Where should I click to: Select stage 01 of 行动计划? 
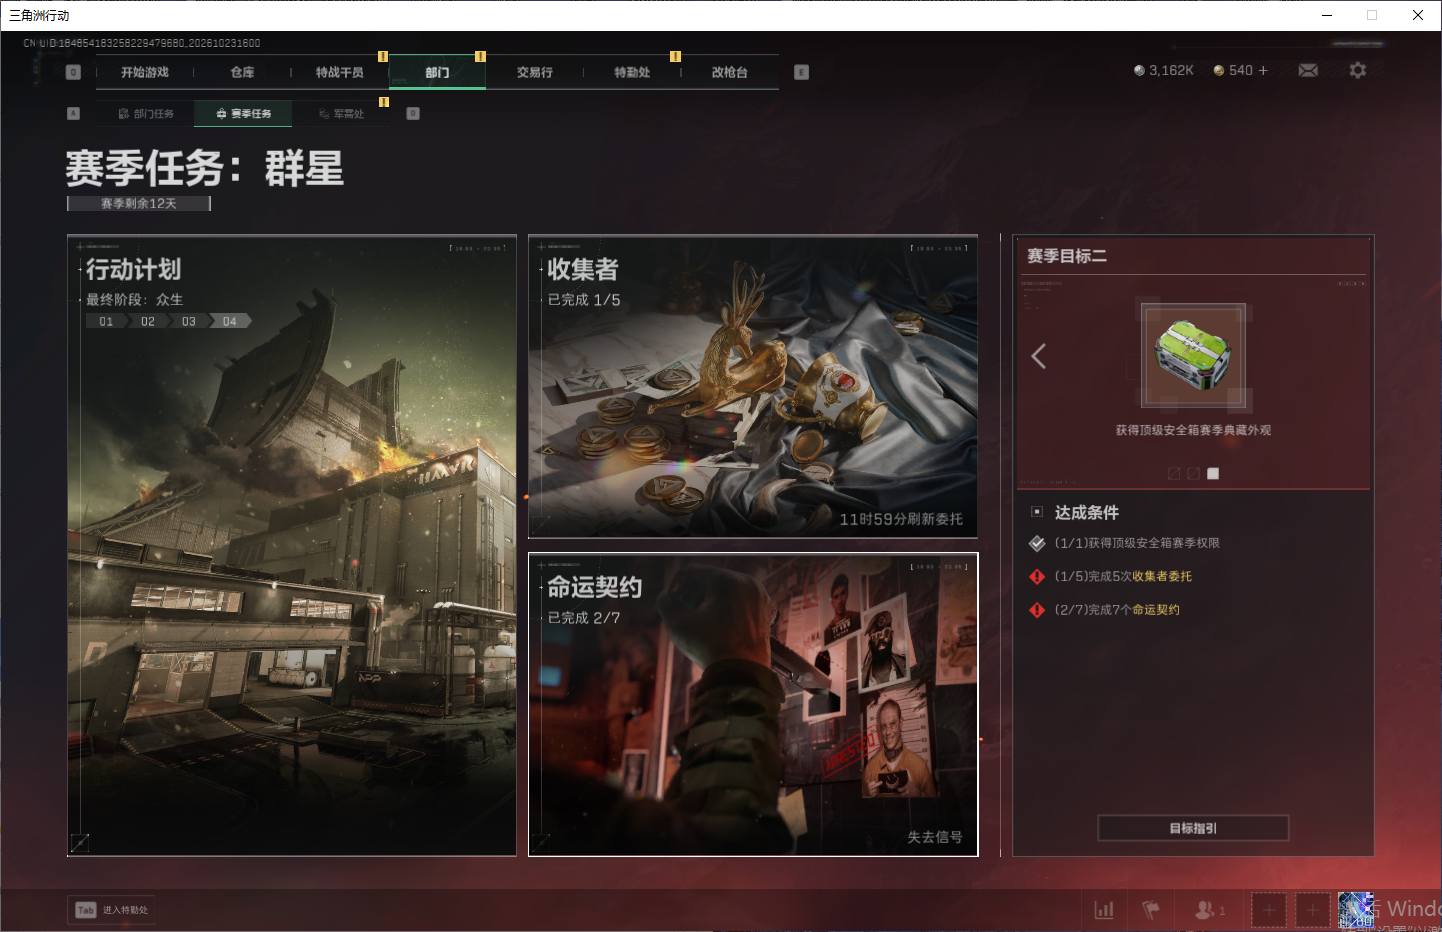coord(106,321)
